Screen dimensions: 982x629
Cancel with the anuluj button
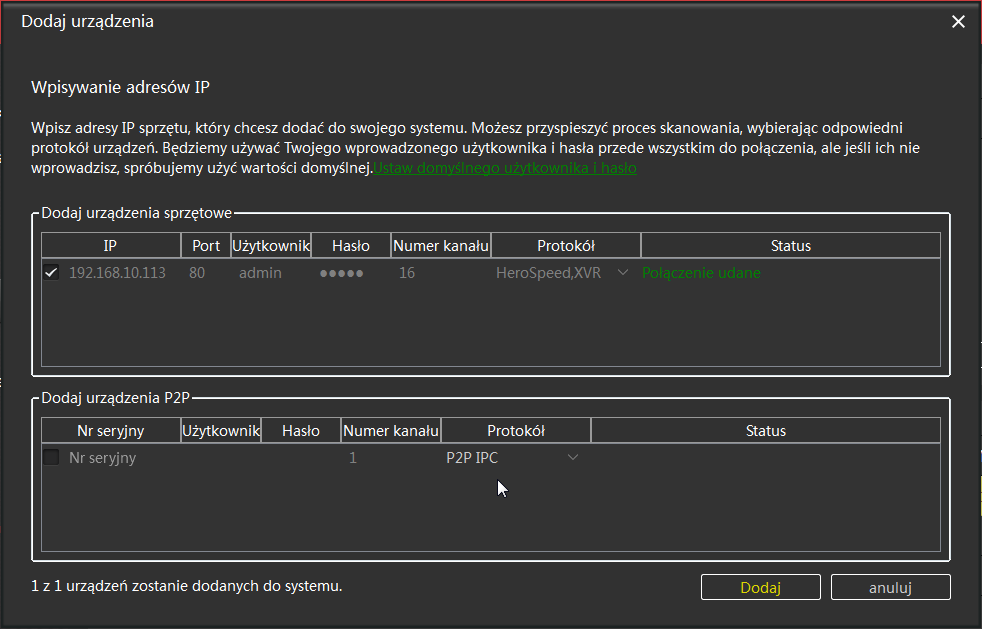coord(890,587)
